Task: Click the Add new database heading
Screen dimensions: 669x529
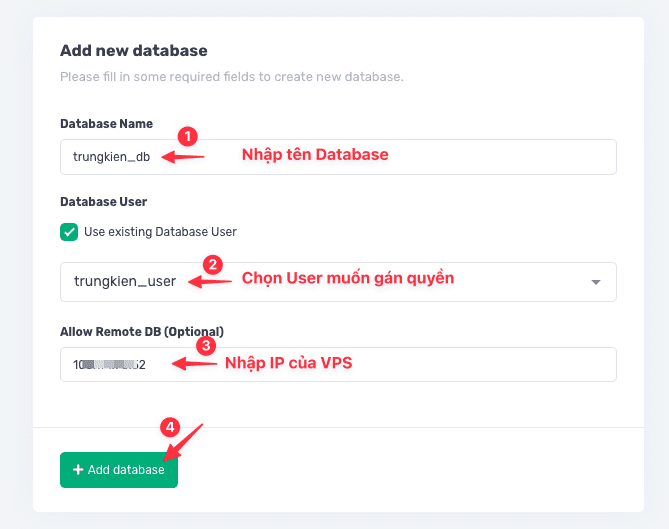Action: click(134, 50)
